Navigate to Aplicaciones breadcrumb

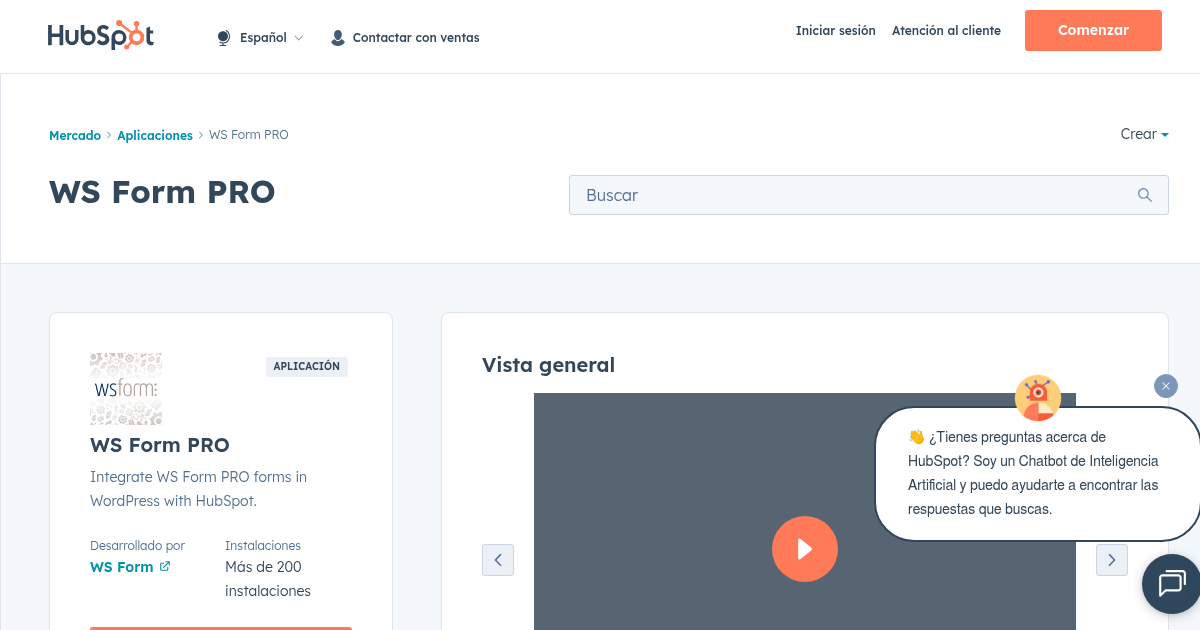pyautogui.click(x=155, y=135)
